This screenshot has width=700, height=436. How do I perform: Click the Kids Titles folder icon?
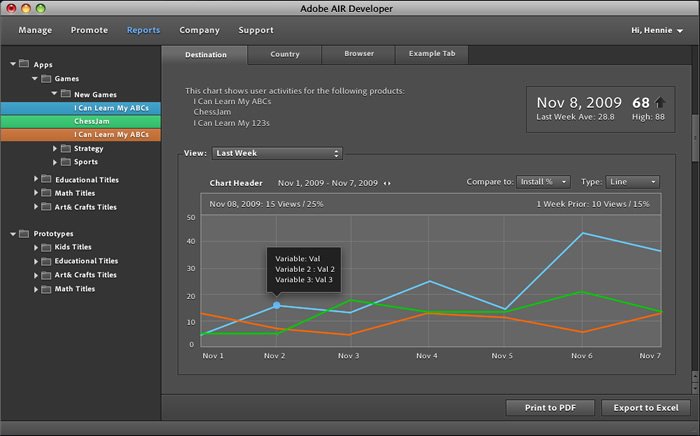pos(46,247)
